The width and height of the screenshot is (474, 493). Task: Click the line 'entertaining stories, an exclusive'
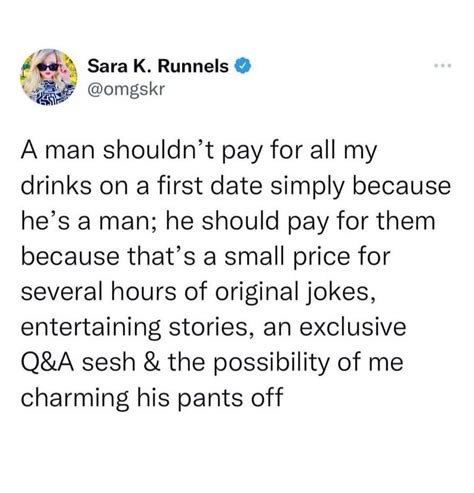(213, 328)
